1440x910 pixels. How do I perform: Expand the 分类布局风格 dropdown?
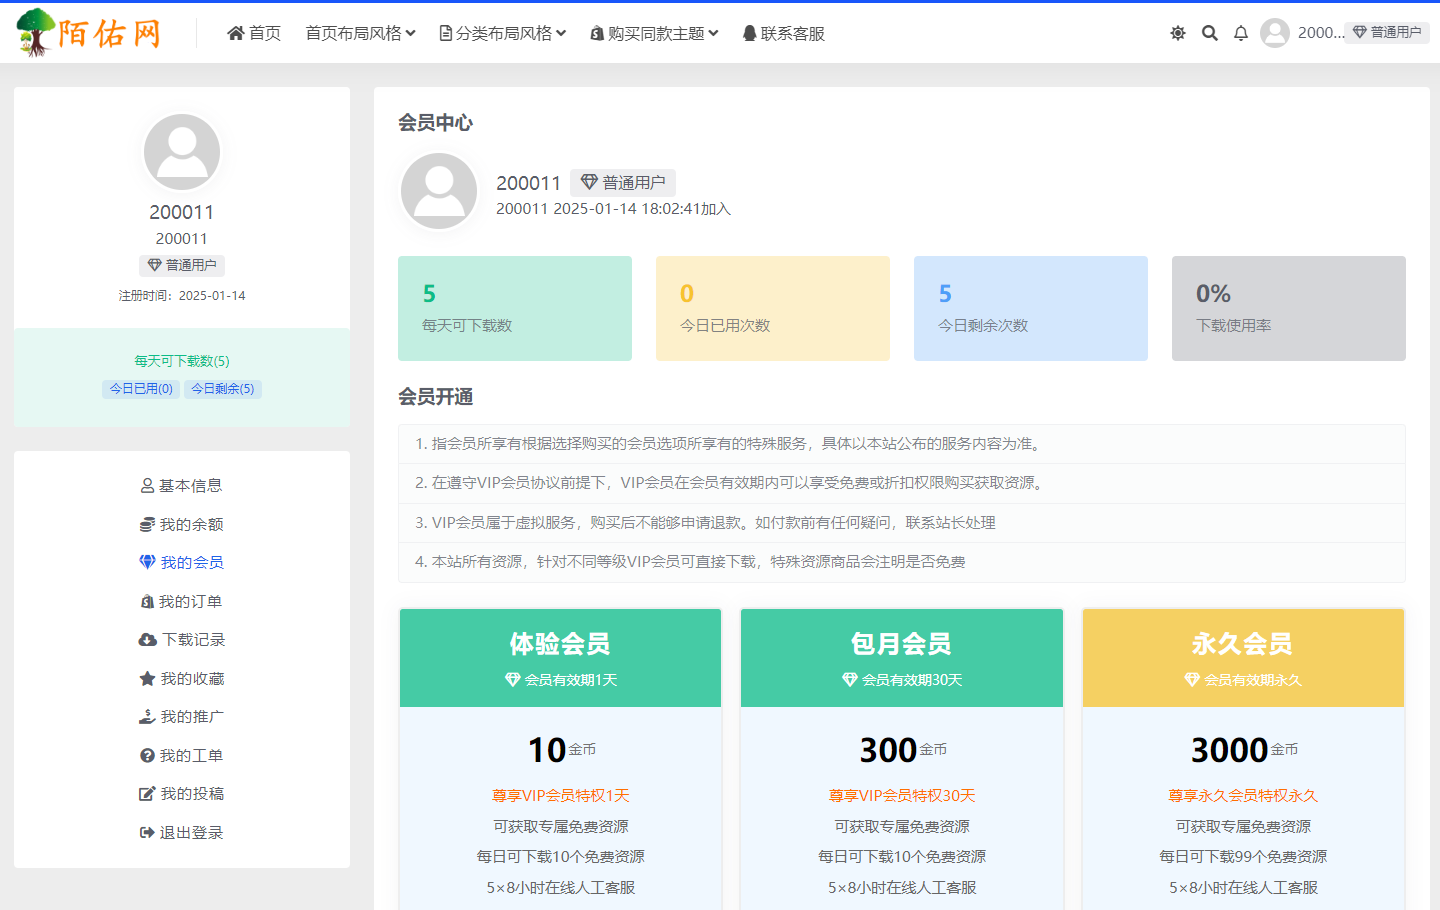pyautogui.click(x=503, y=33)
